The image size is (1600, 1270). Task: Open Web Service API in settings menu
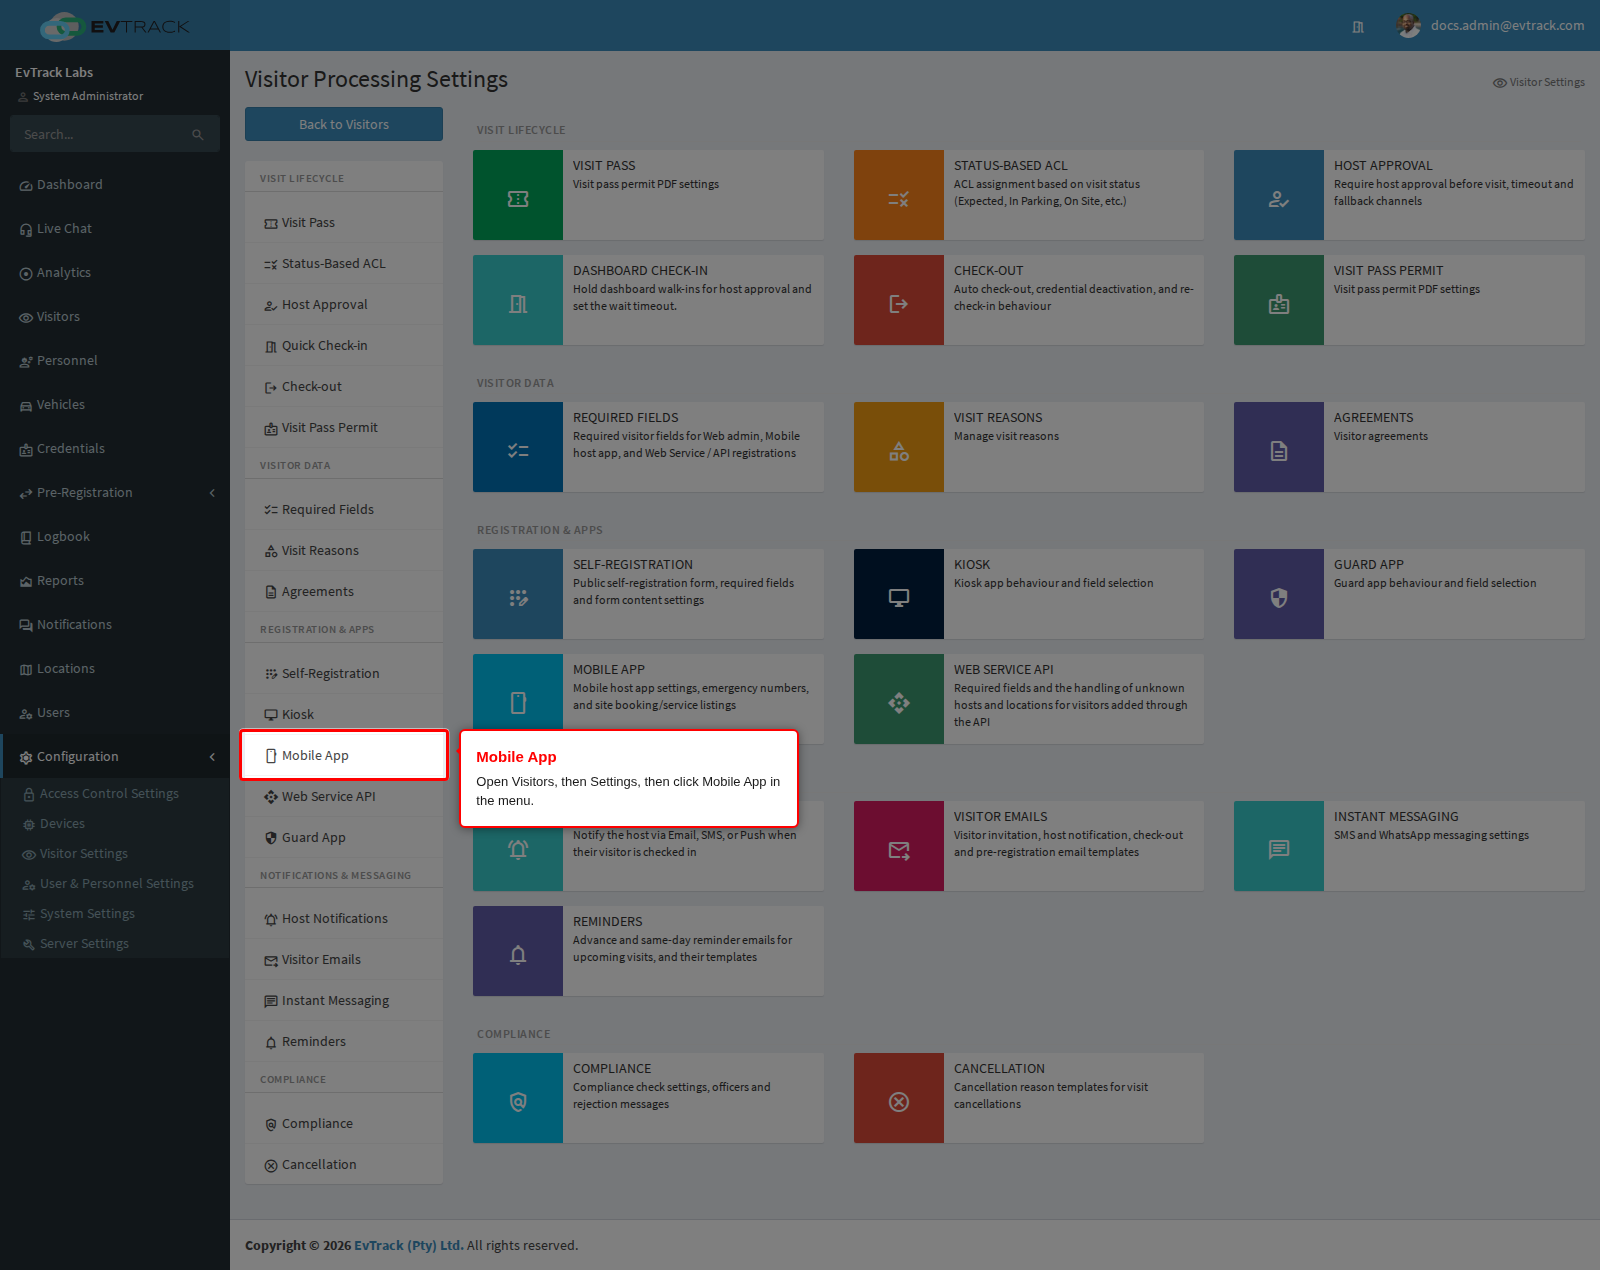coord(344,797)
